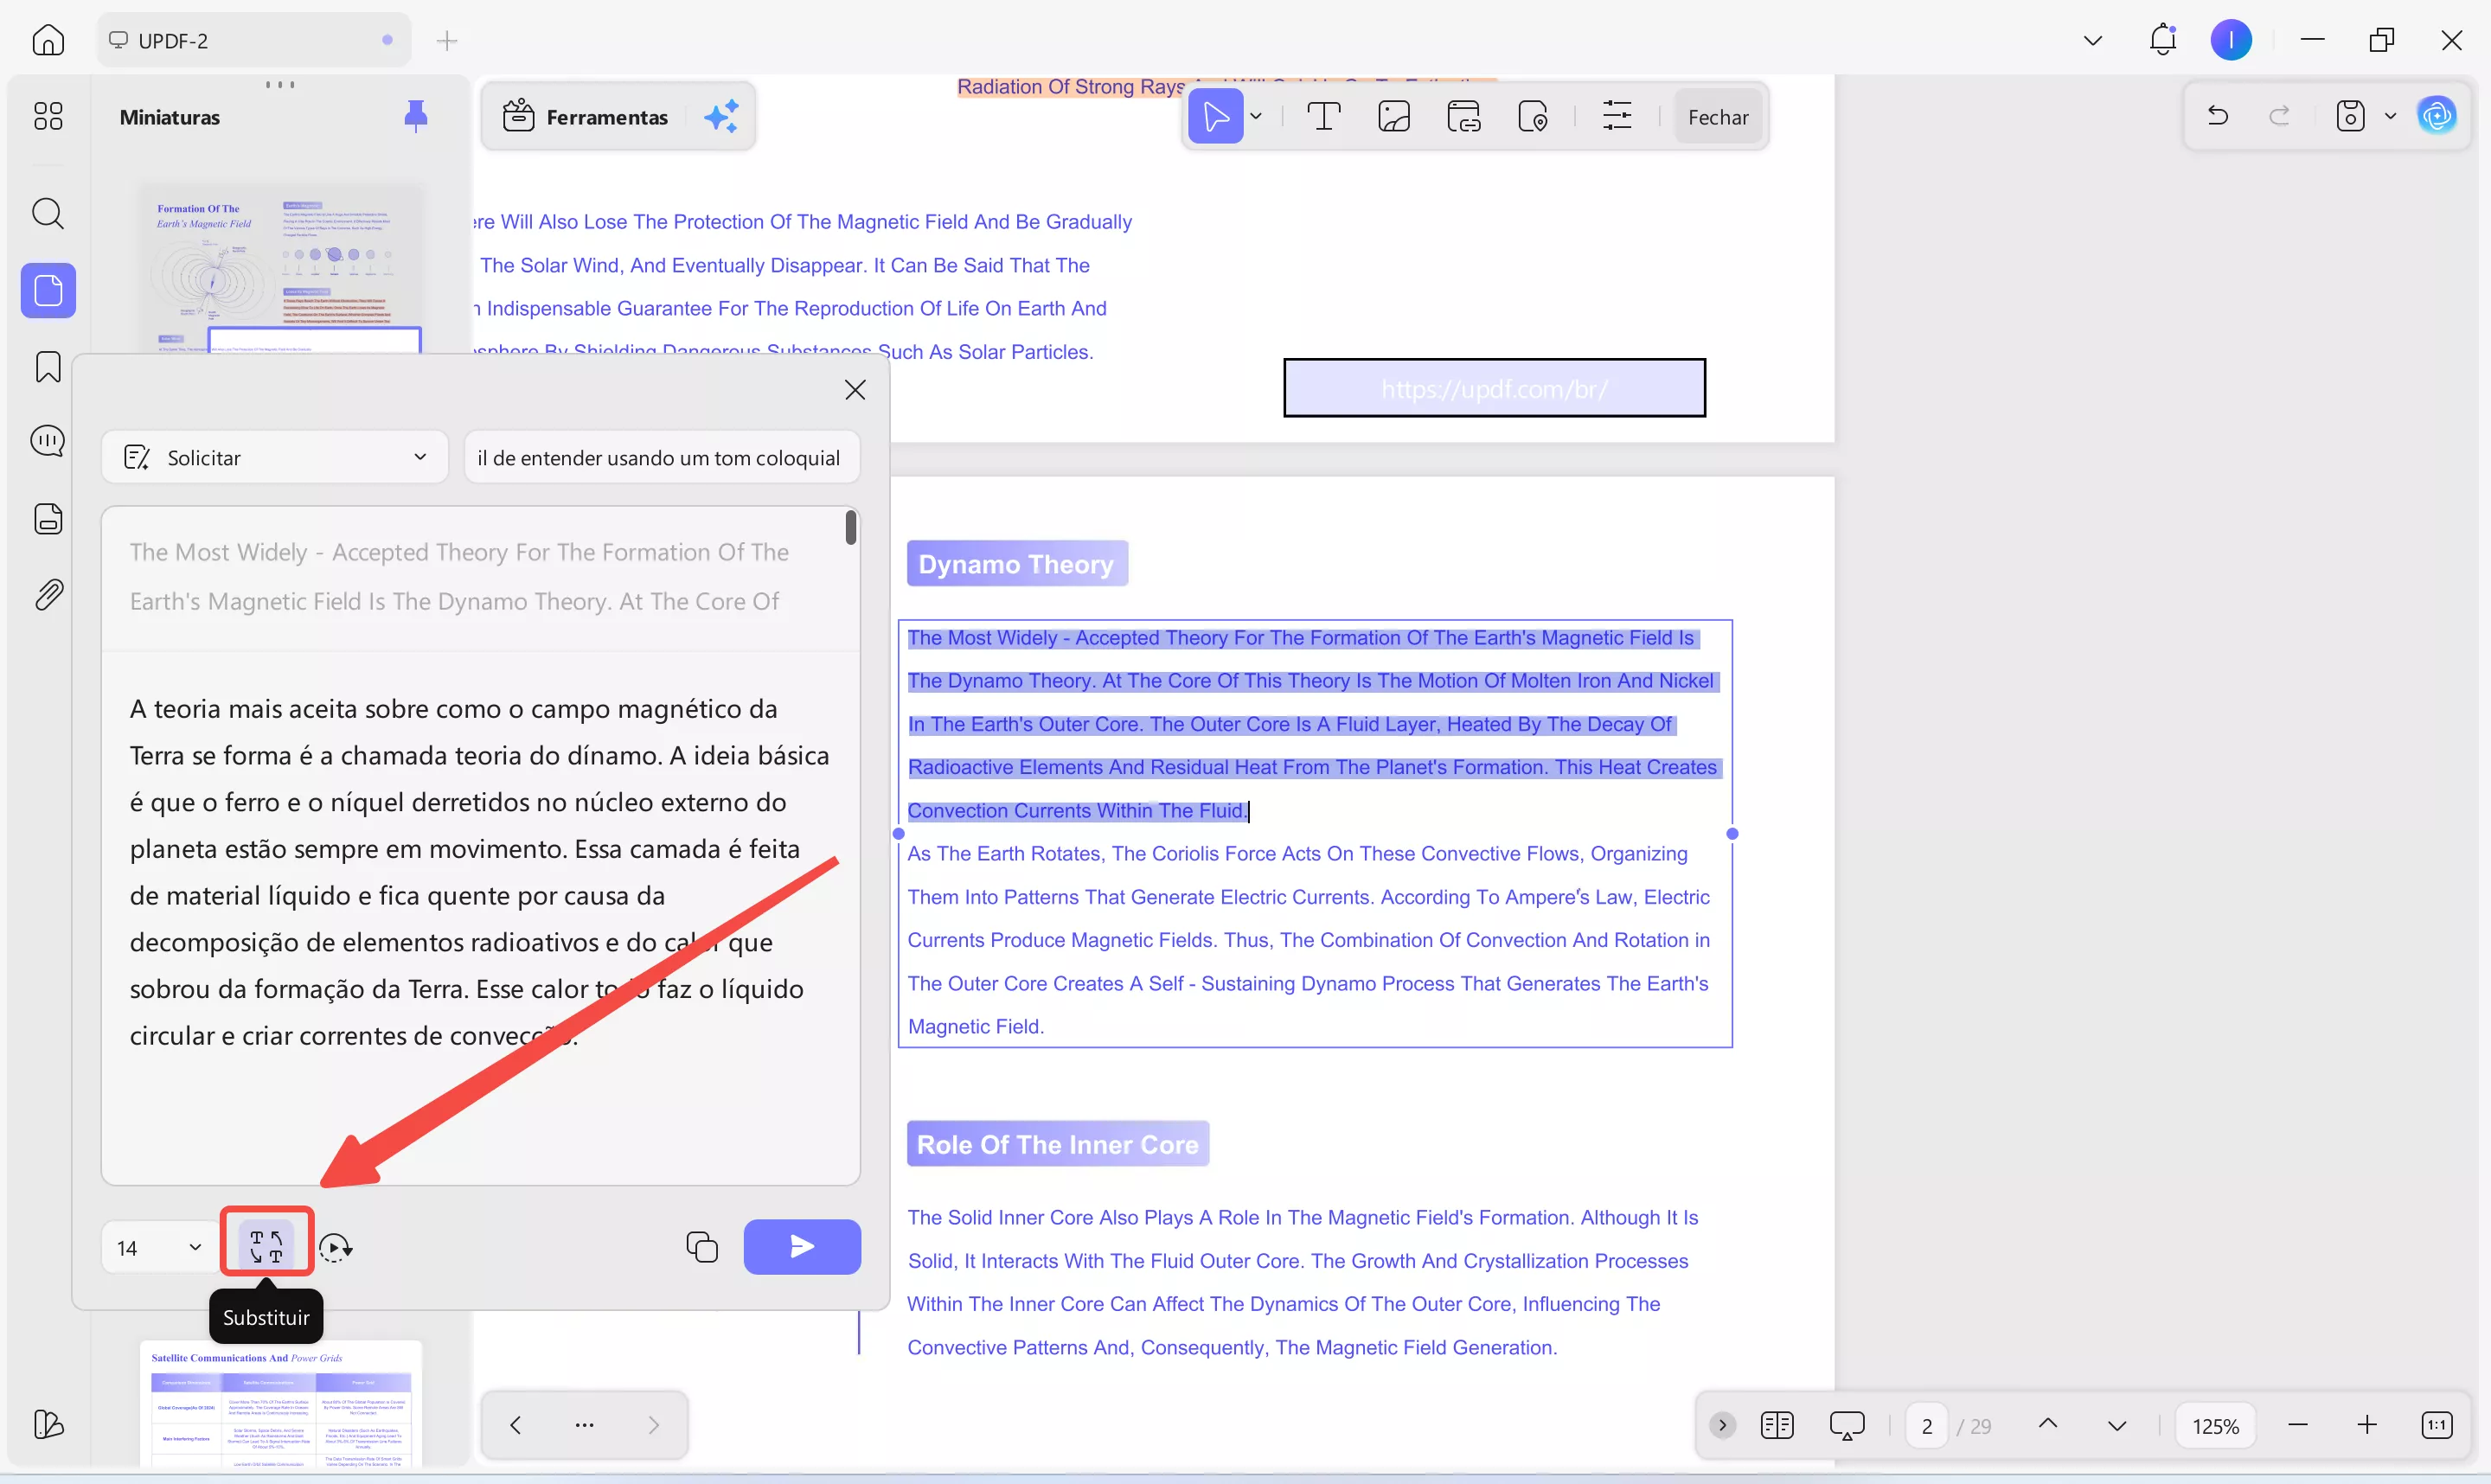Open the Attachments paperclip panel

pyautogui.click(x=48, y=595)
